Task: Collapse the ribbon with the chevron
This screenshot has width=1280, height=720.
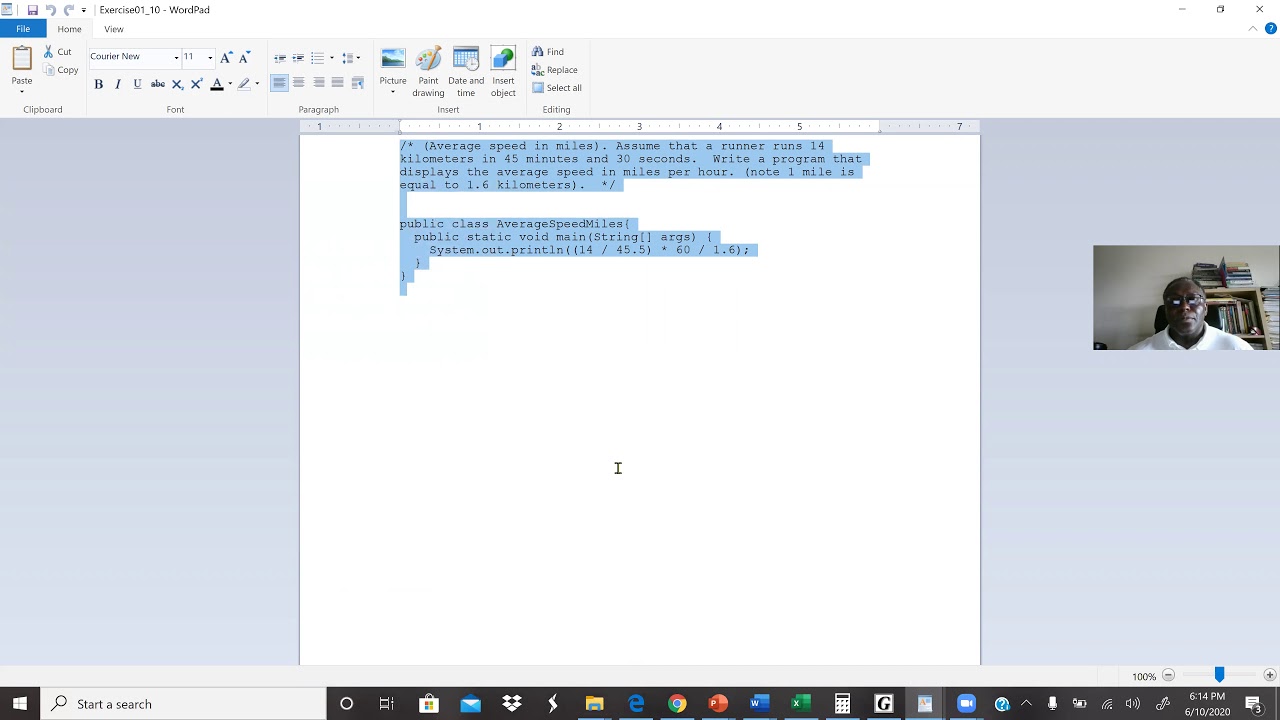Action: [x=1253, y=29]
